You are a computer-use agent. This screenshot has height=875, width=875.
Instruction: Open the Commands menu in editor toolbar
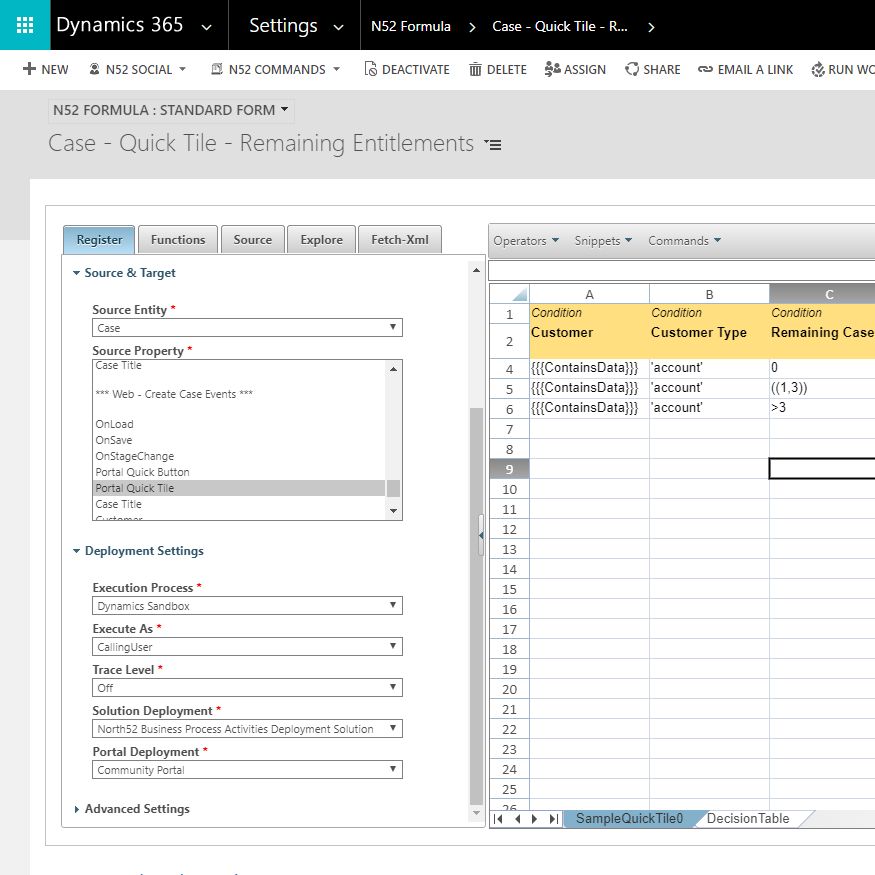[x=684, y=241]
